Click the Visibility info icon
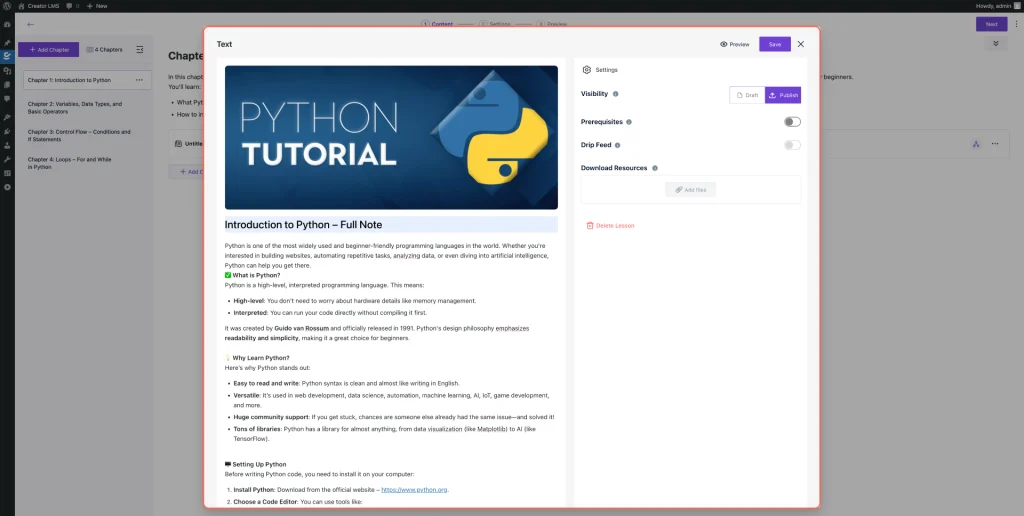Image resolution: width=1024 pixels, height=516 pixels. (x=615, y=94)
